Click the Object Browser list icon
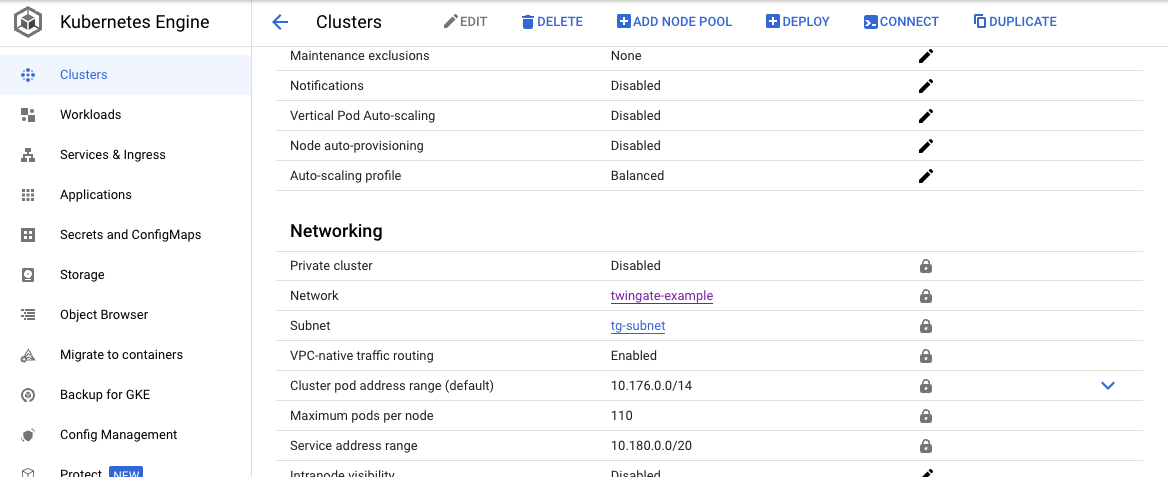 pos(28,315)
